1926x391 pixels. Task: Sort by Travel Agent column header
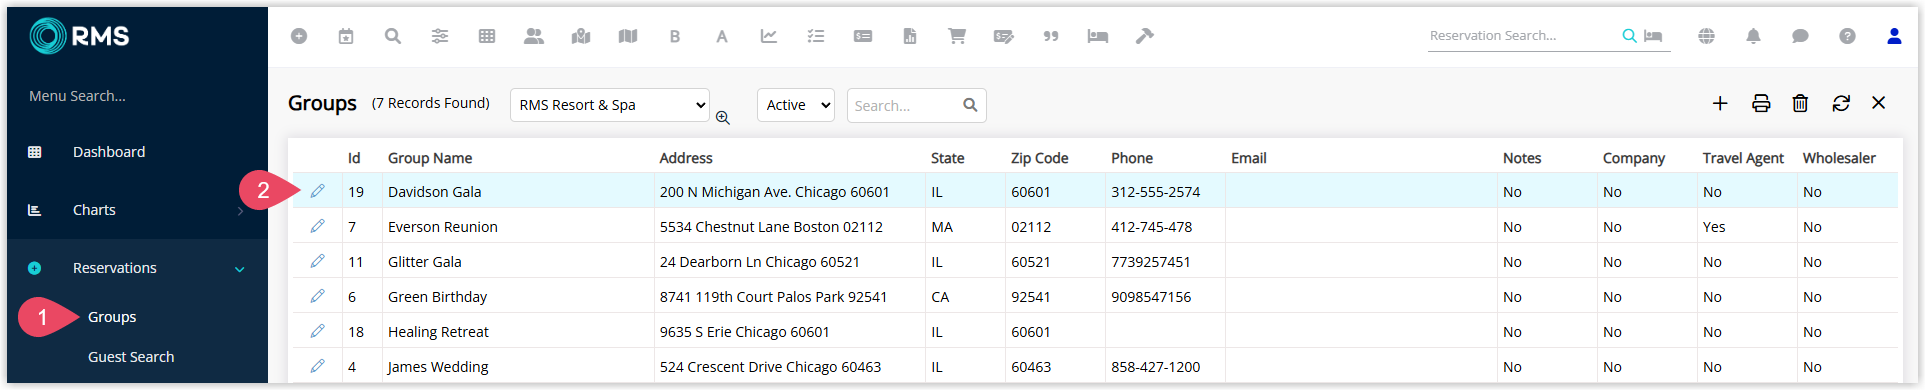point(1743,158)
